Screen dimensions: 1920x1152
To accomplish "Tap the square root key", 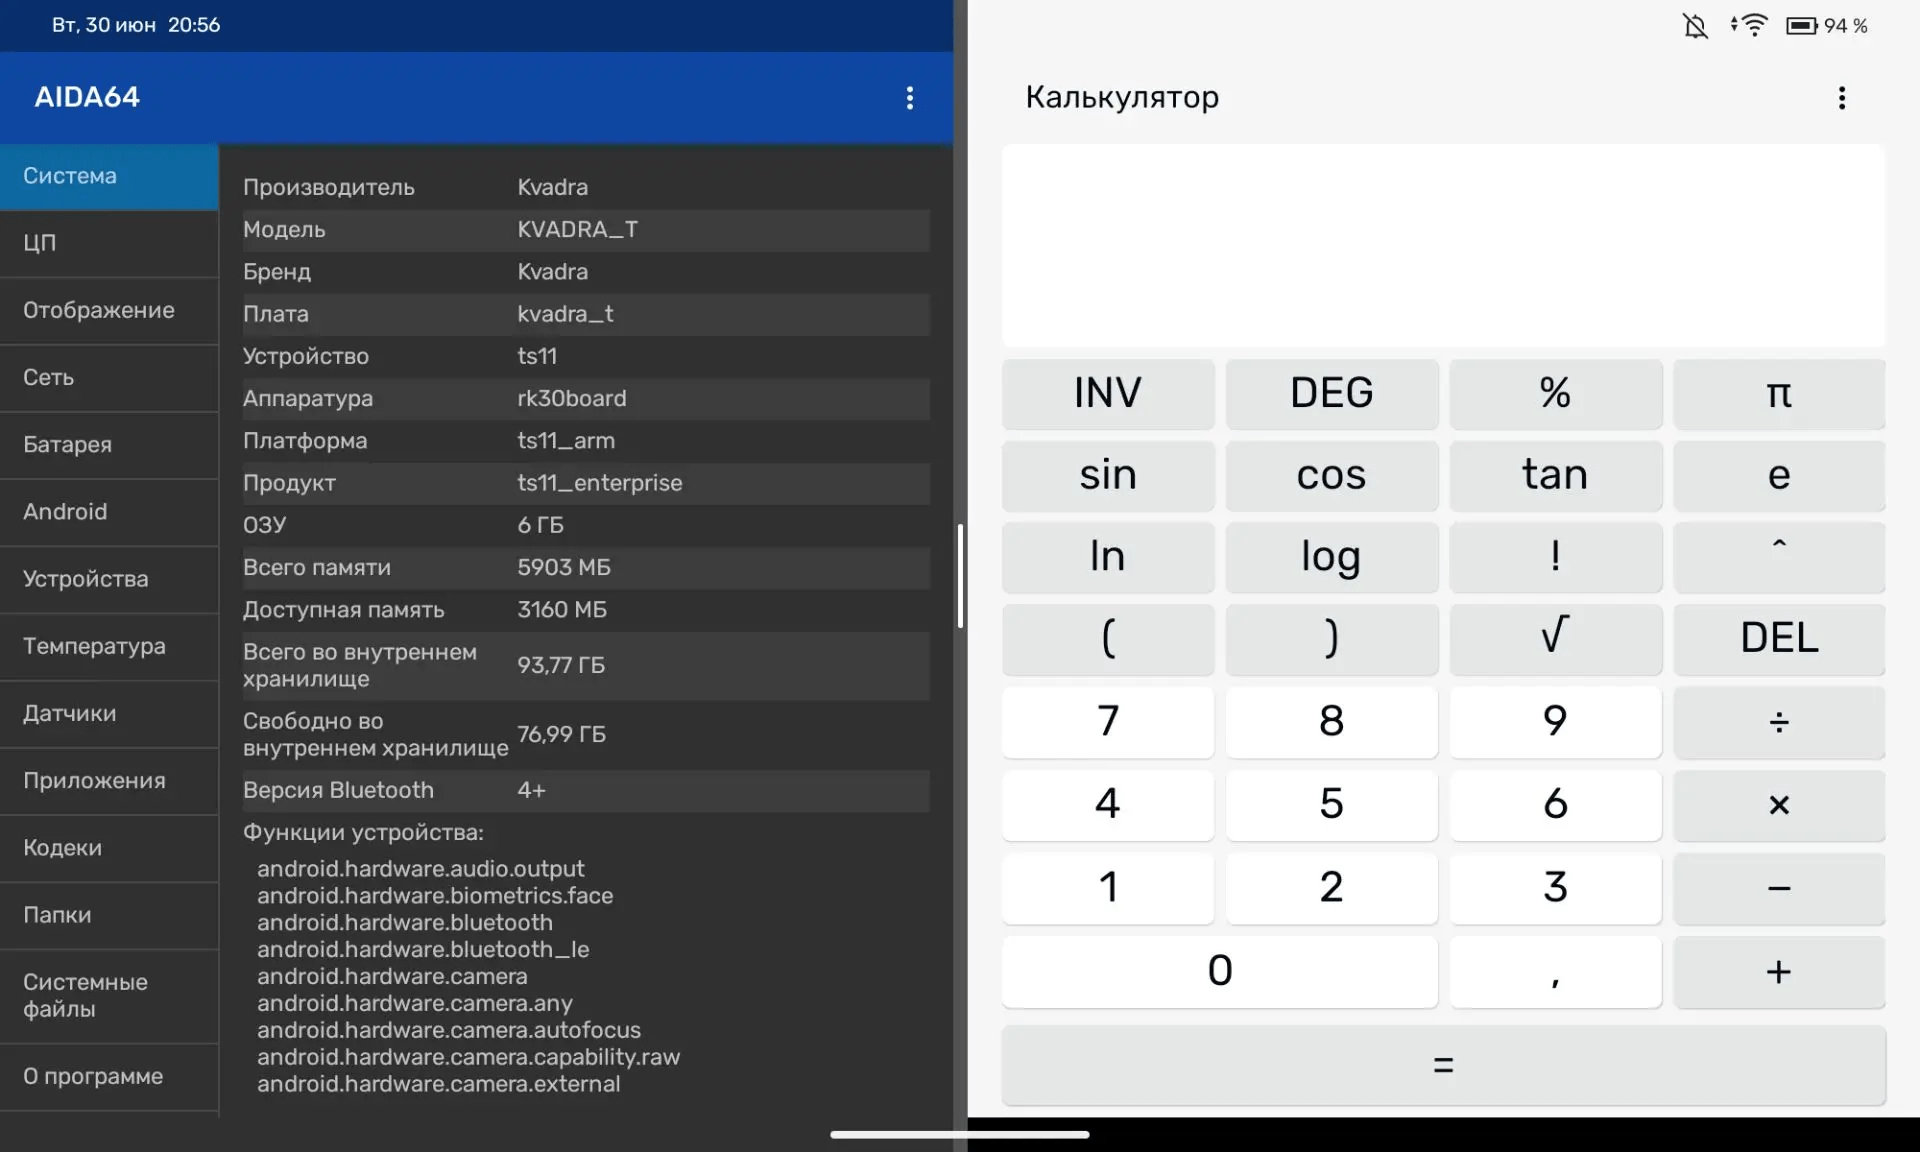I will (x=1555, y=638).
